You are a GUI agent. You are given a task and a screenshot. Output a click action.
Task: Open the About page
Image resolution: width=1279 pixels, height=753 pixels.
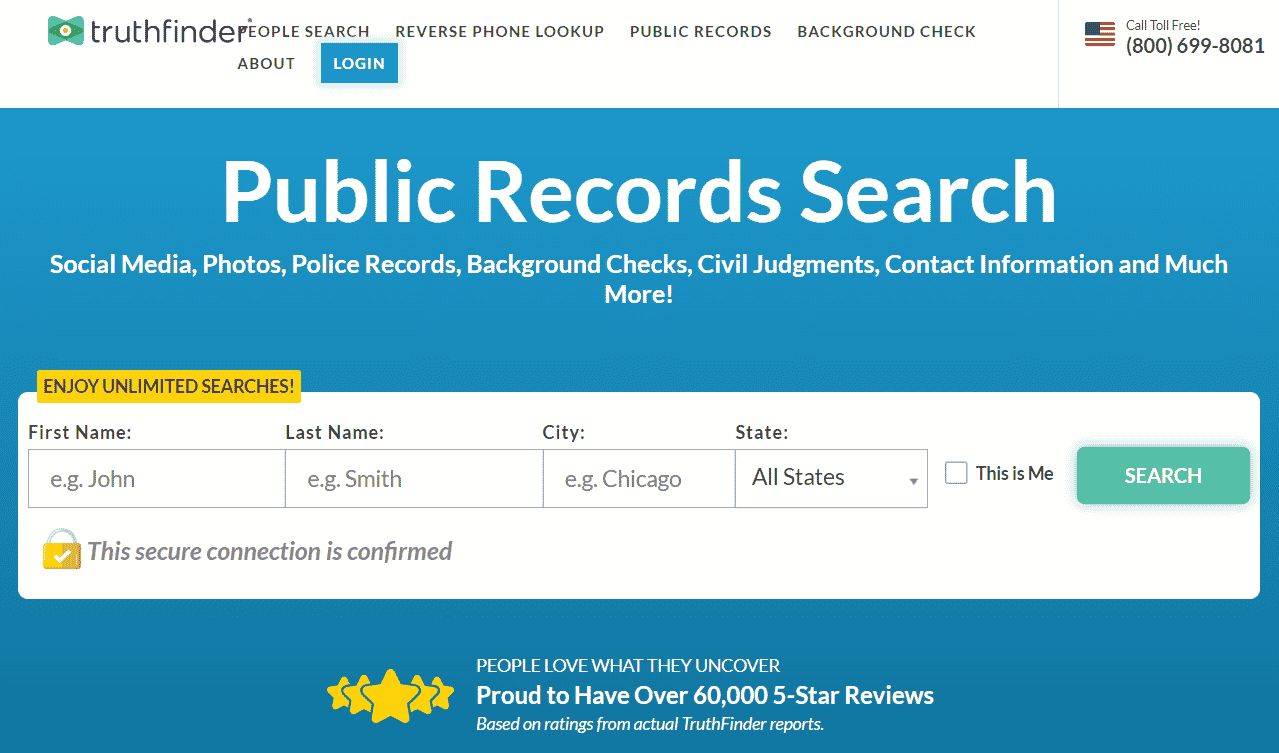[266, 64]
